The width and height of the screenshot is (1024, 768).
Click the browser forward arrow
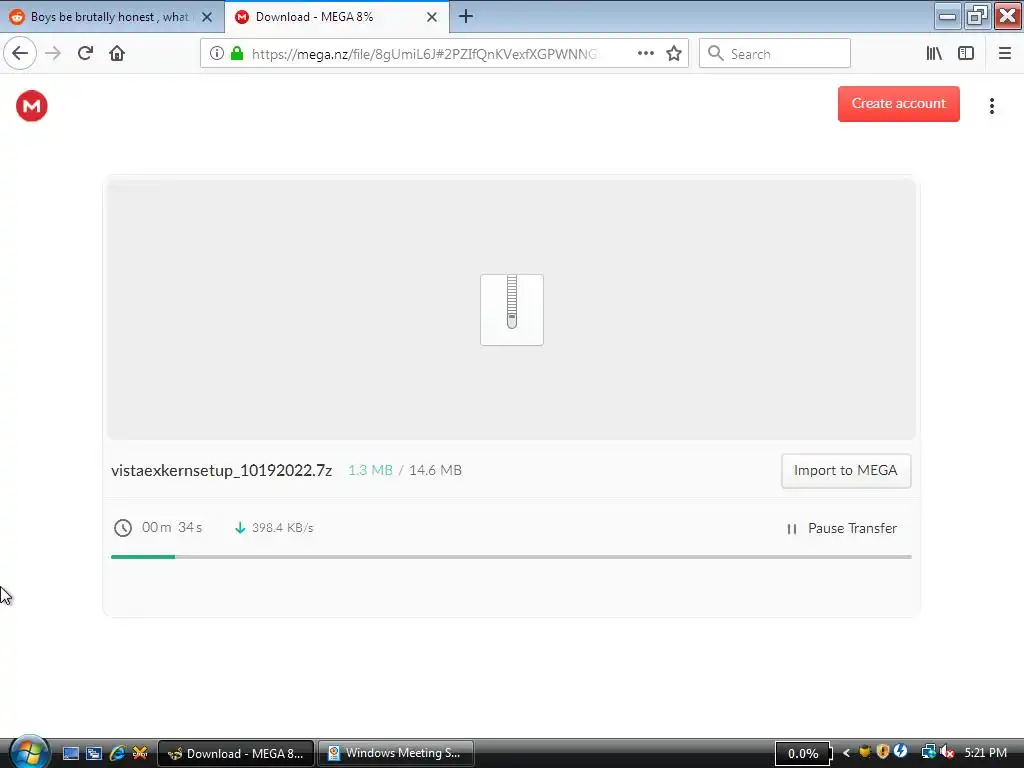[53, 53]
